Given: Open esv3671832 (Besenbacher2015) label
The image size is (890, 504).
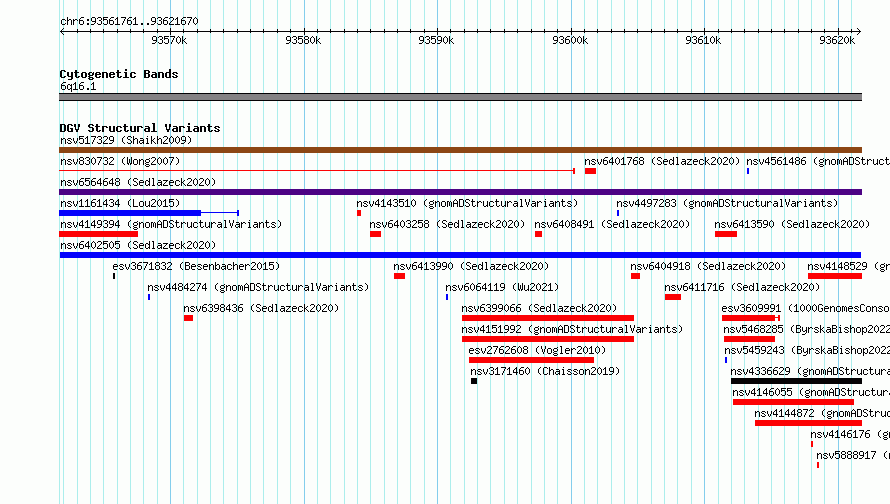Looking at the screenshot, I should [196, 266].
